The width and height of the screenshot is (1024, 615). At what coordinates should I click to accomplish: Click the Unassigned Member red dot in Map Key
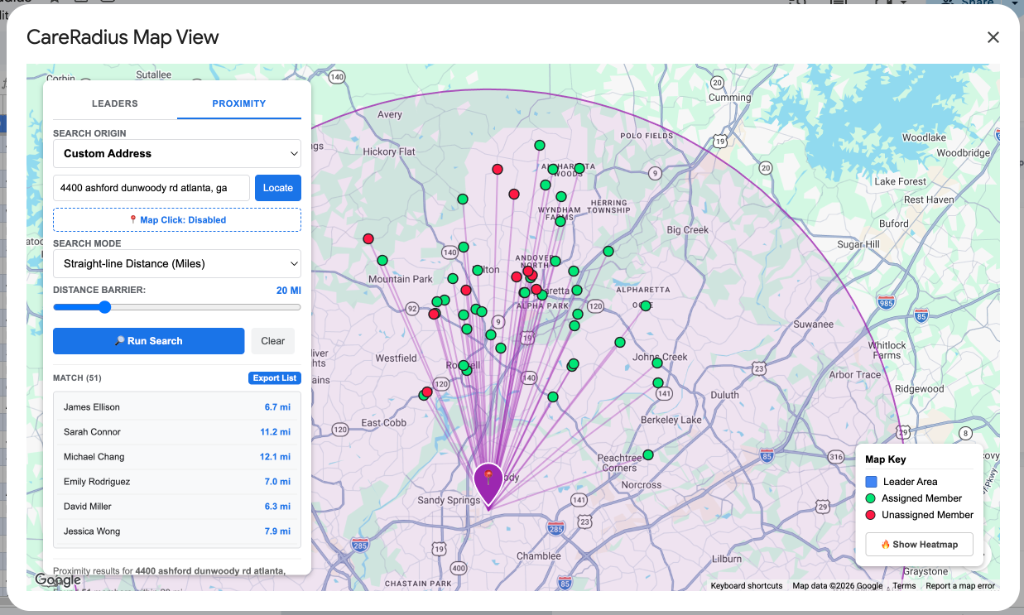point(871,515)
